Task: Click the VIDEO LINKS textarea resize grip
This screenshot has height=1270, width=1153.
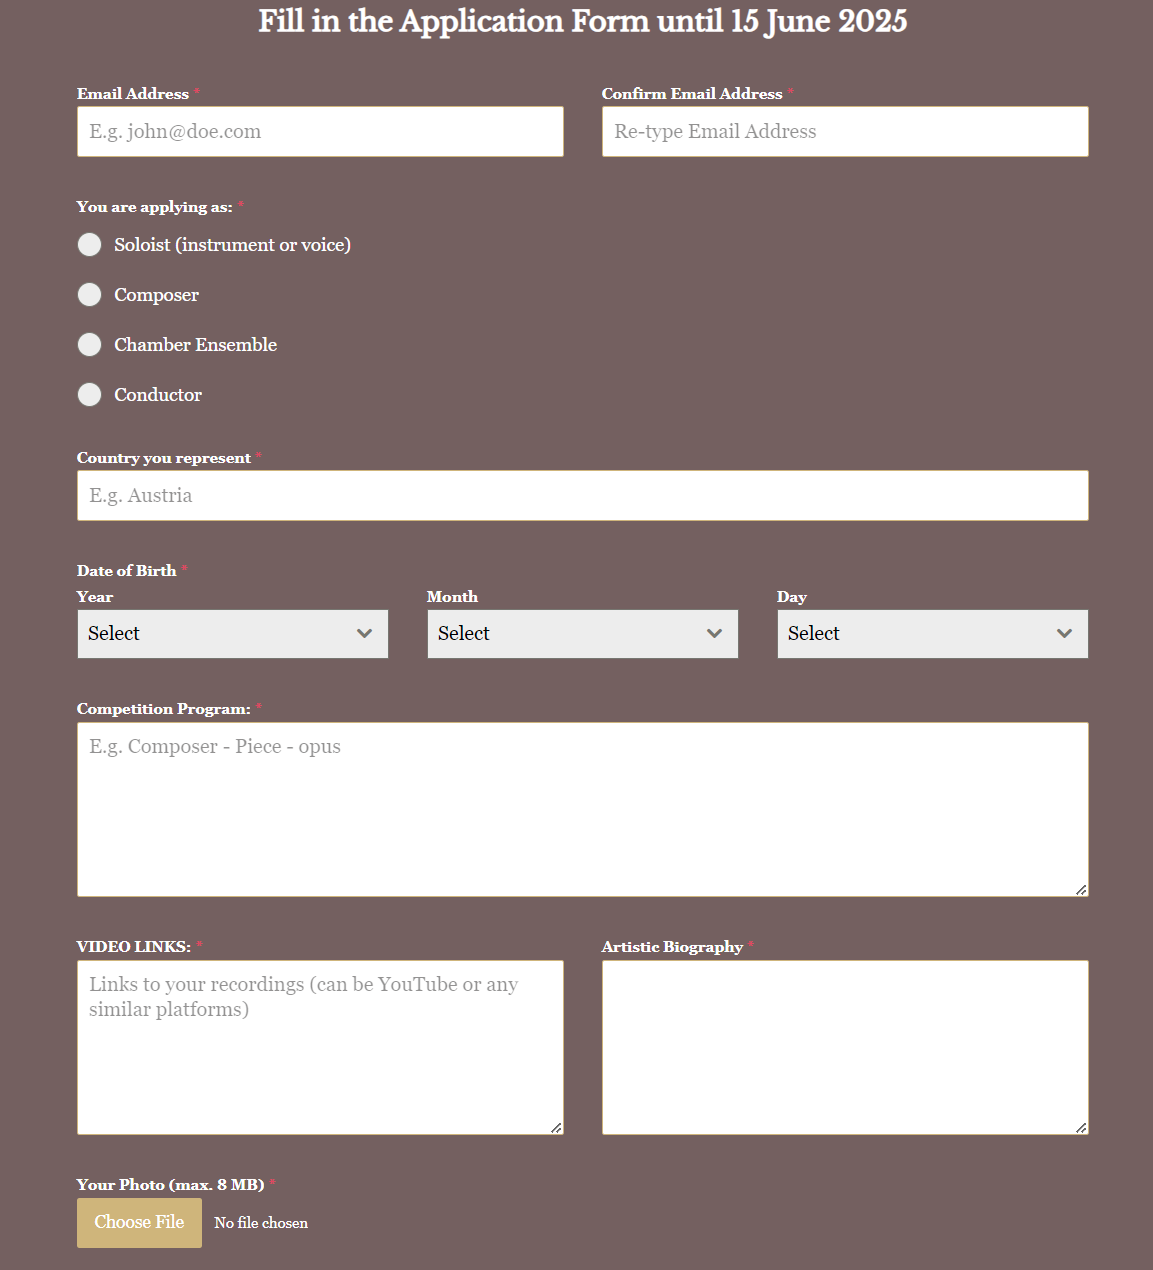Action: coord(556,1127)
